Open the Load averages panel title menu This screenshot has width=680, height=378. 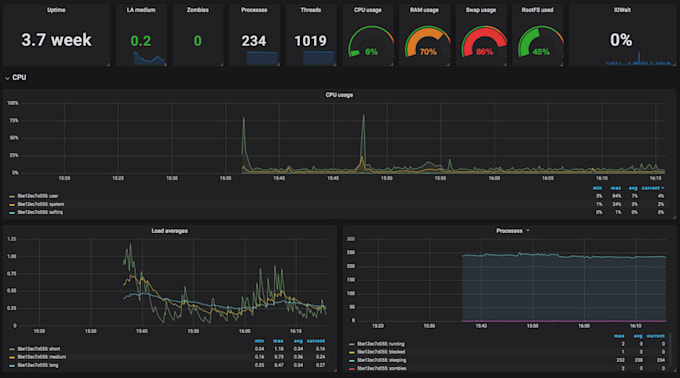(170, 231)
